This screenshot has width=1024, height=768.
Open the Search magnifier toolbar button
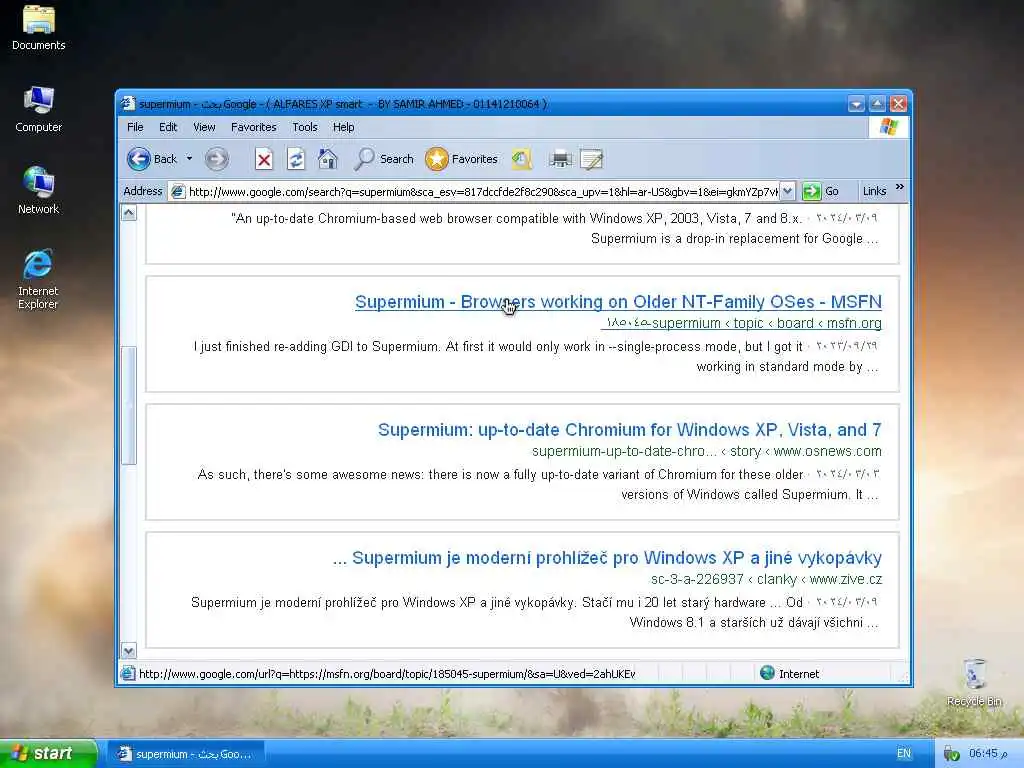pyautogui.click(x=384, y=159)
